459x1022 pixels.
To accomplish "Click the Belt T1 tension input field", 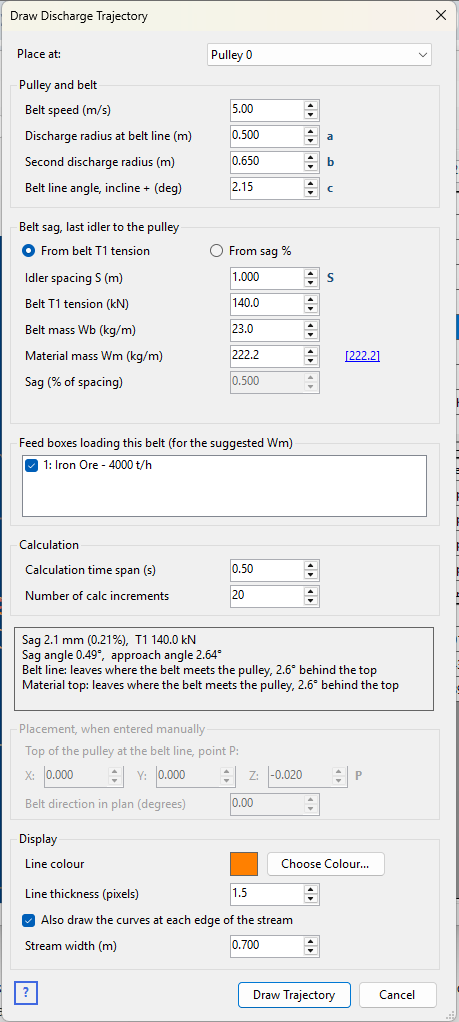I will point(266,304).
